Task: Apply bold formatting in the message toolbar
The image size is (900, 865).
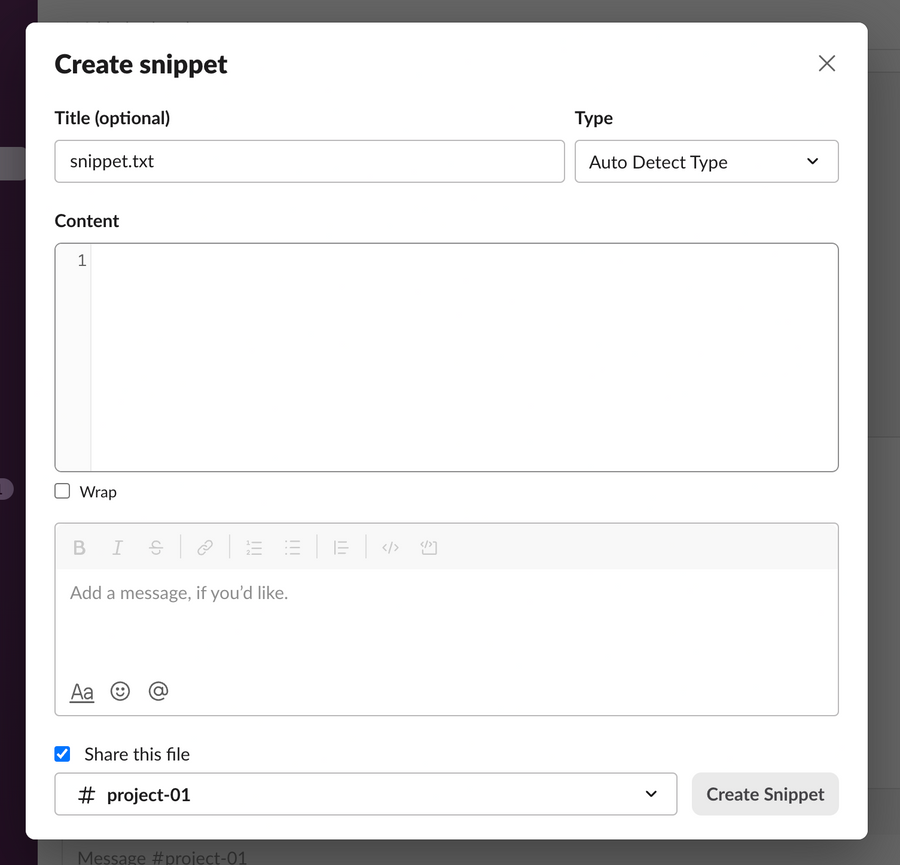Action: tap(79, 547)
